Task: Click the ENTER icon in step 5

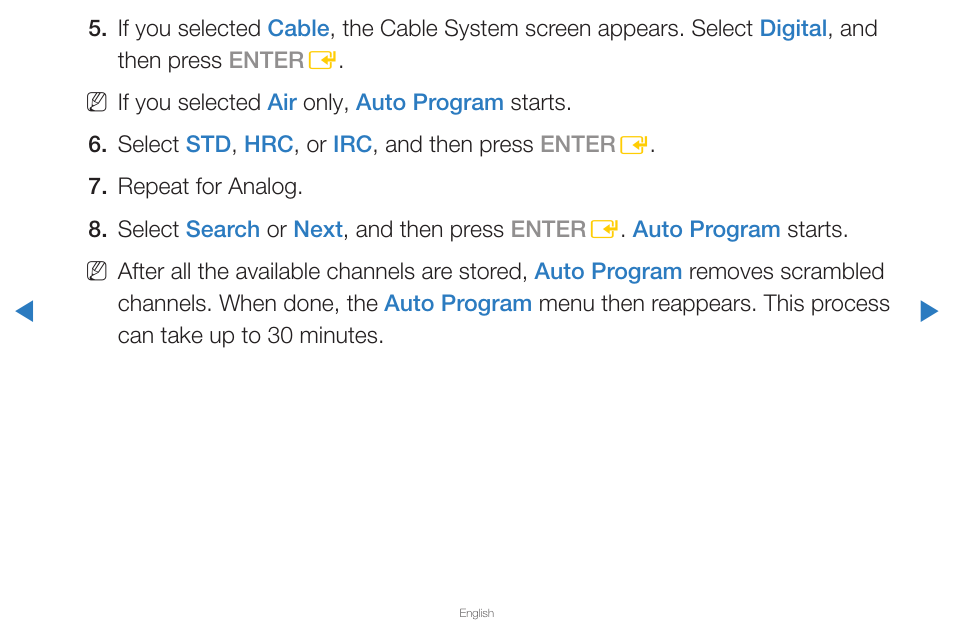Action: point(322,61)
